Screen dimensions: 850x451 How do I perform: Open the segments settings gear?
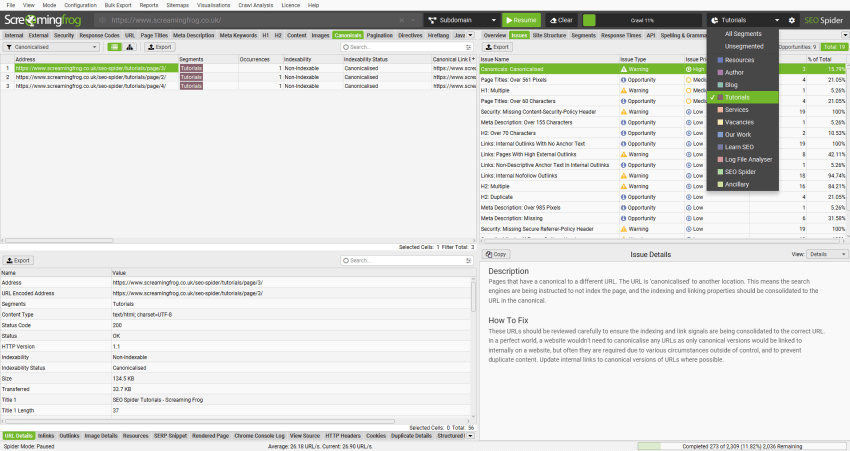coord(792,20)
